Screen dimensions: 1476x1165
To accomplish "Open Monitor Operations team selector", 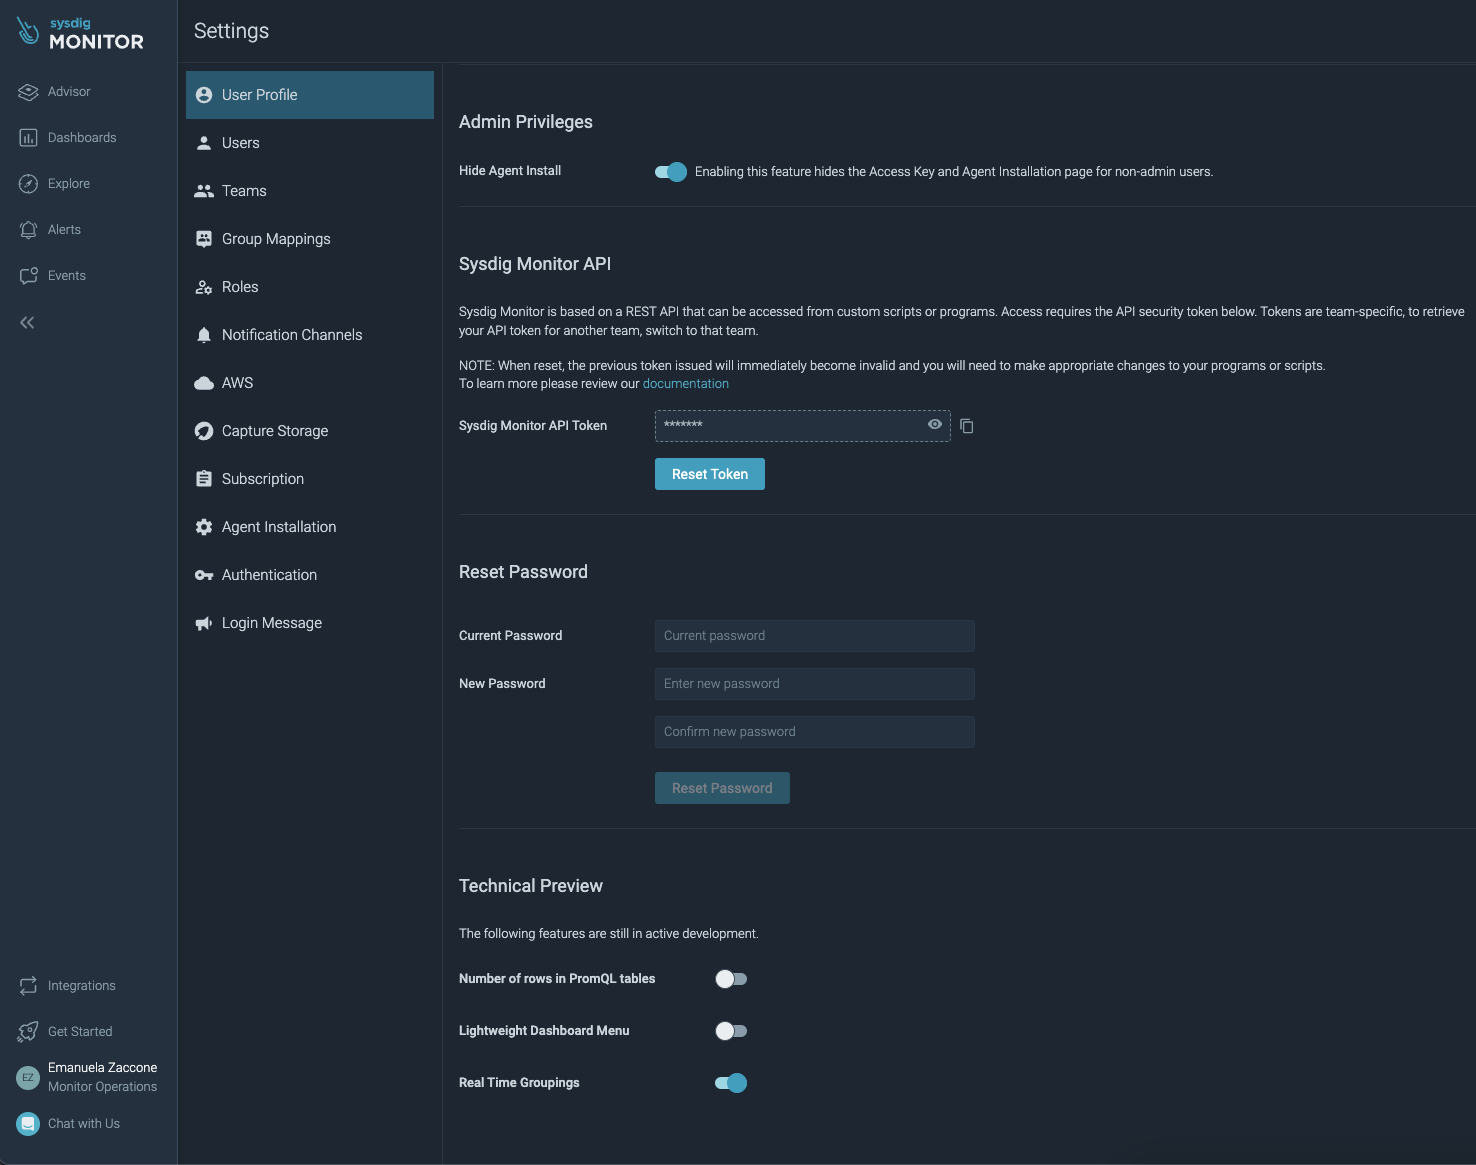I will tap(102, 1087).
